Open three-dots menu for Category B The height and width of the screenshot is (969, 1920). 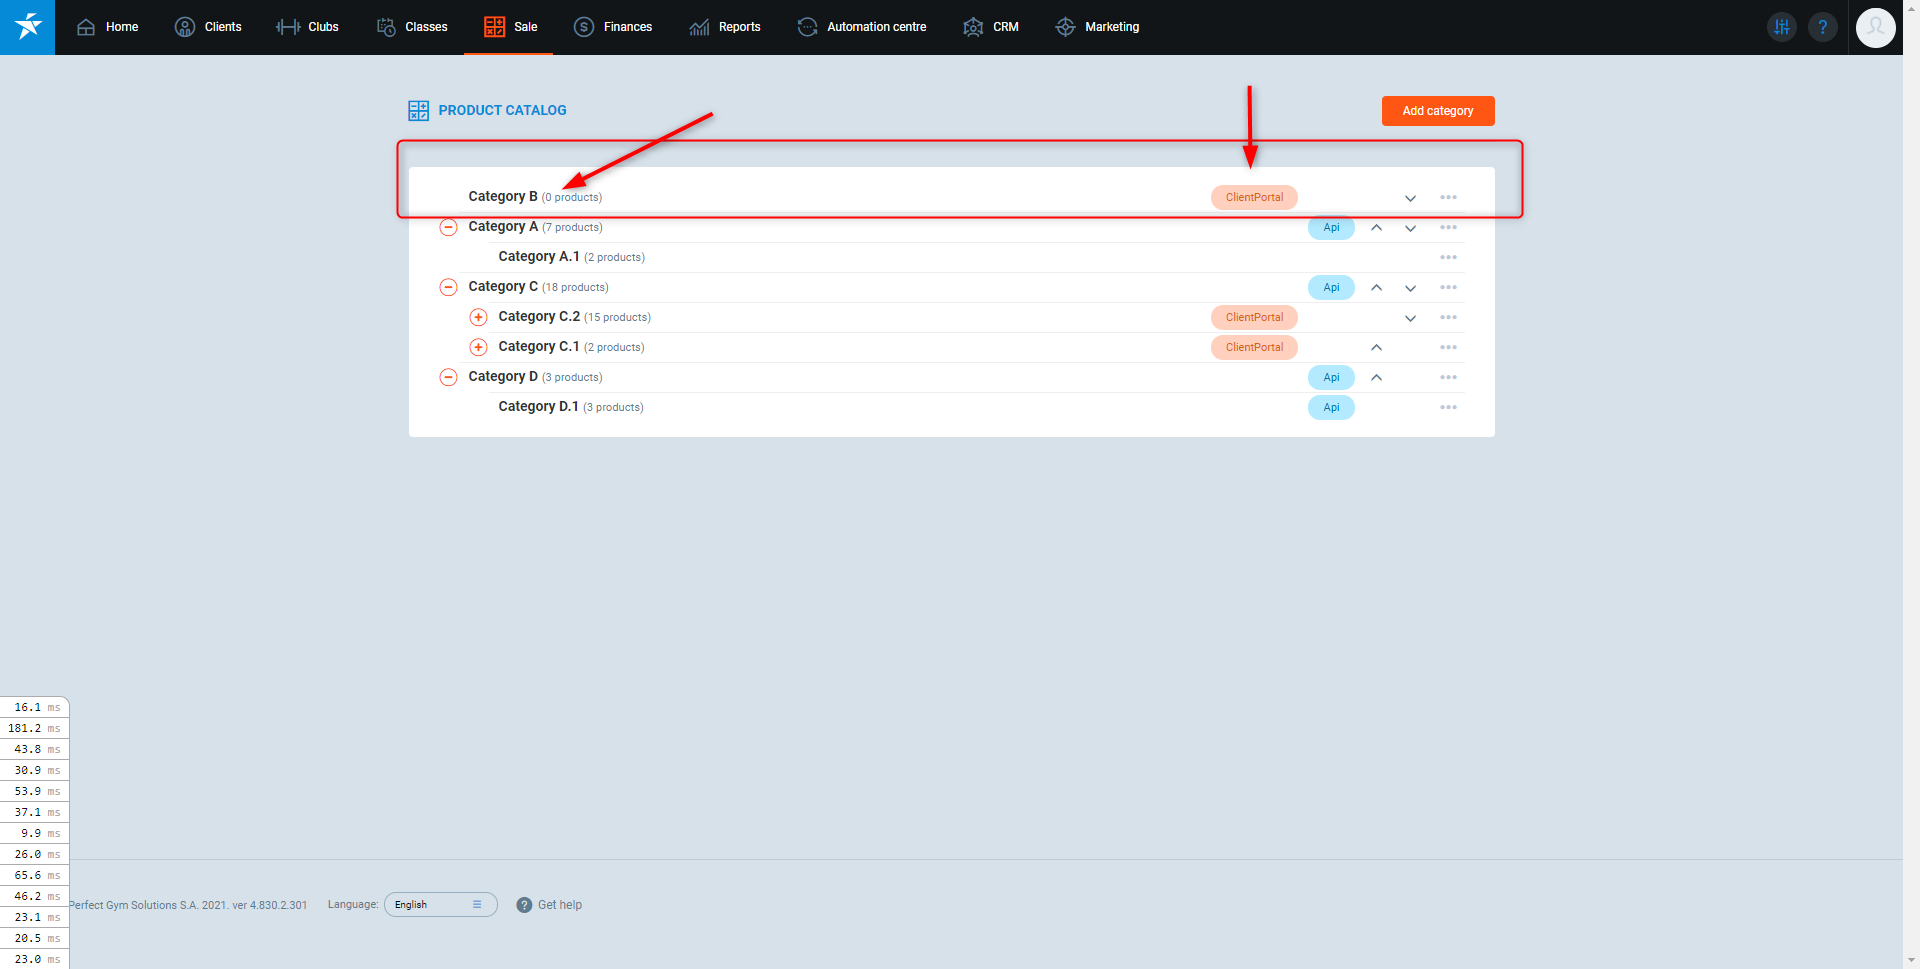(1448, 198)
